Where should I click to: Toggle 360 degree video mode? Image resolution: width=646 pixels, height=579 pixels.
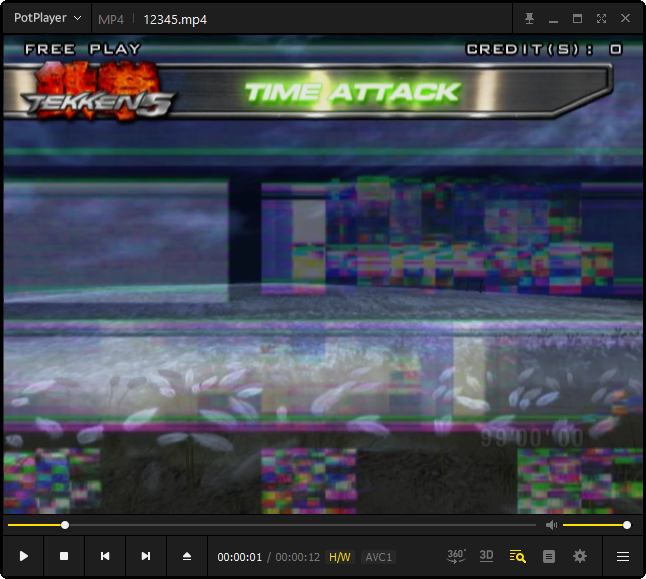pyautogui.click(x=456, y=556)
